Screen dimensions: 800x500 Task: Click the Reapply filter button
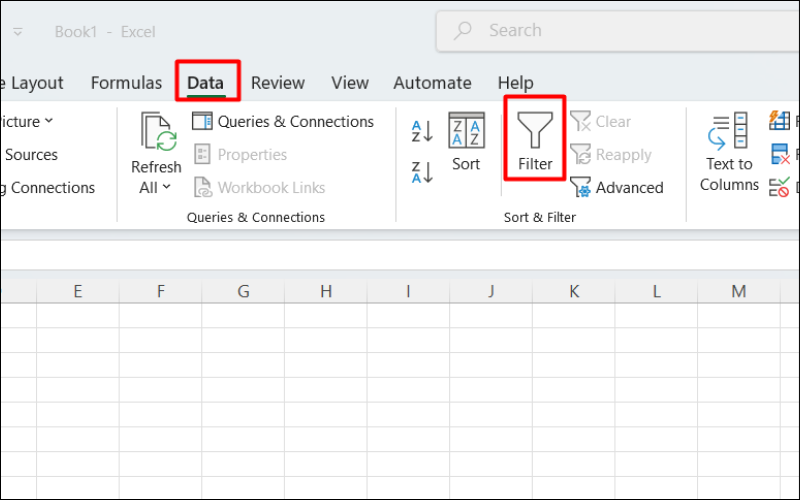[x=611, y=155]
